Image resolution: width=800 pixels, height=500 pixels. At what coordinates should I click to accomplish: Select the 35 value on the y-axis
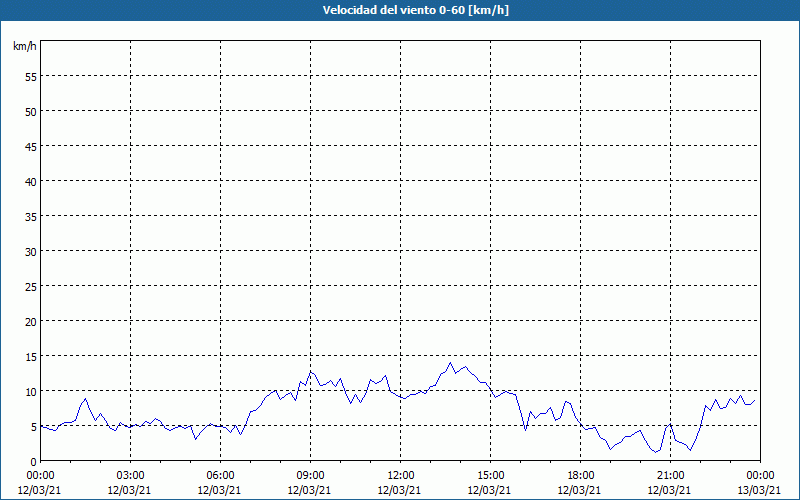tap(30, 217)
